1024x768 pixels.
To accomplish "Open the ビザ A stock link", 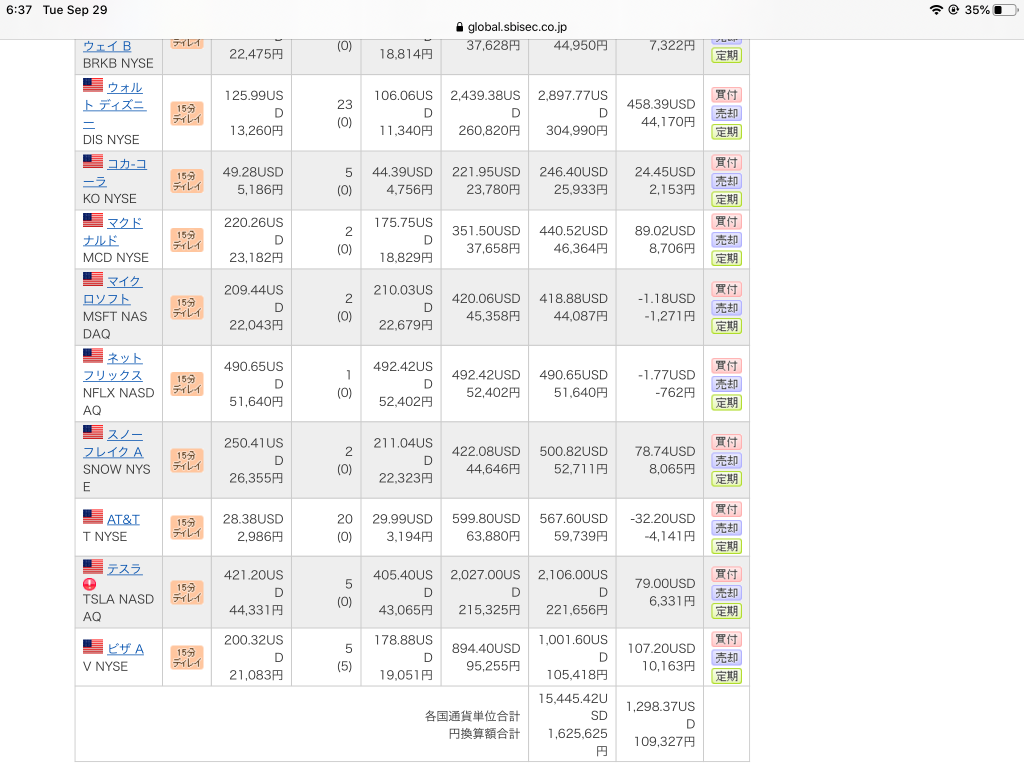I will click(125, 648).
